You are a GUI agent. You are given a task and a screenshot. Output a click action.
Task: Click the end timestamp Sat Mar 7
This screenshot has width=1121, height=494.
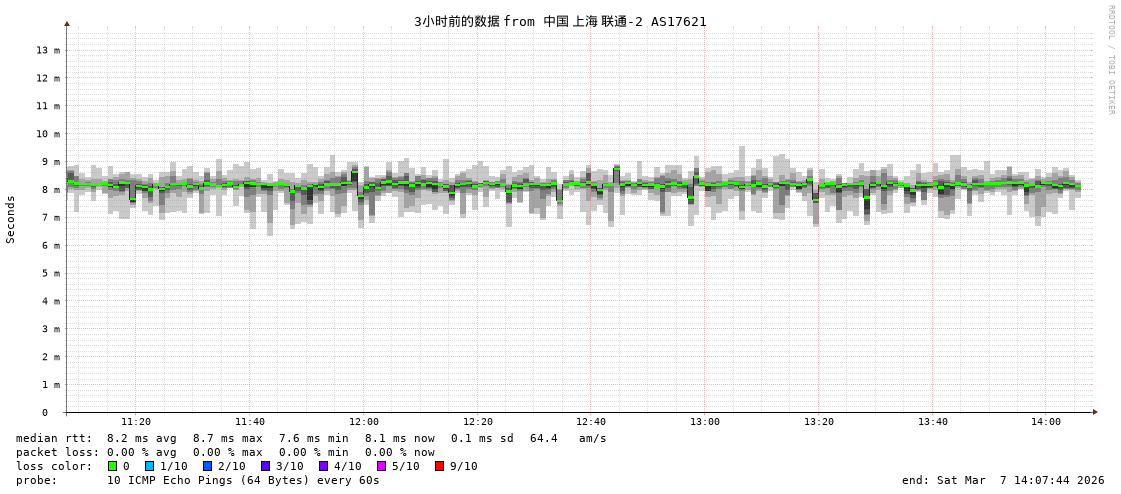pyautogui.click(x=1003, y=480)
